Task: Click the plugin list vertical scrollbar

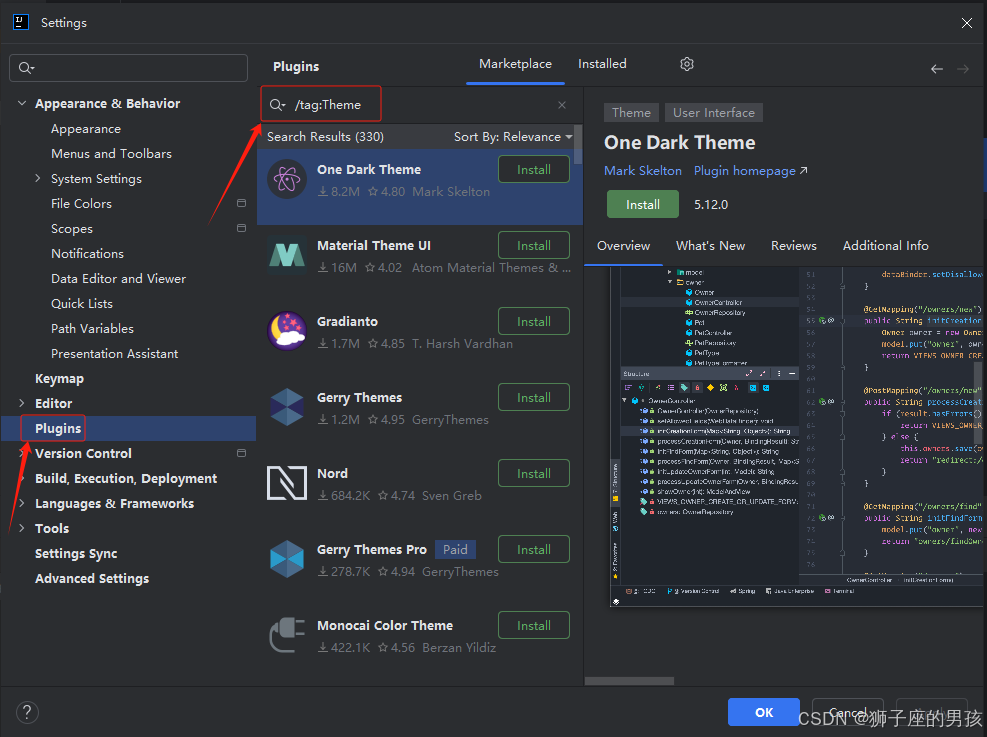Action: tap(578, 145)
